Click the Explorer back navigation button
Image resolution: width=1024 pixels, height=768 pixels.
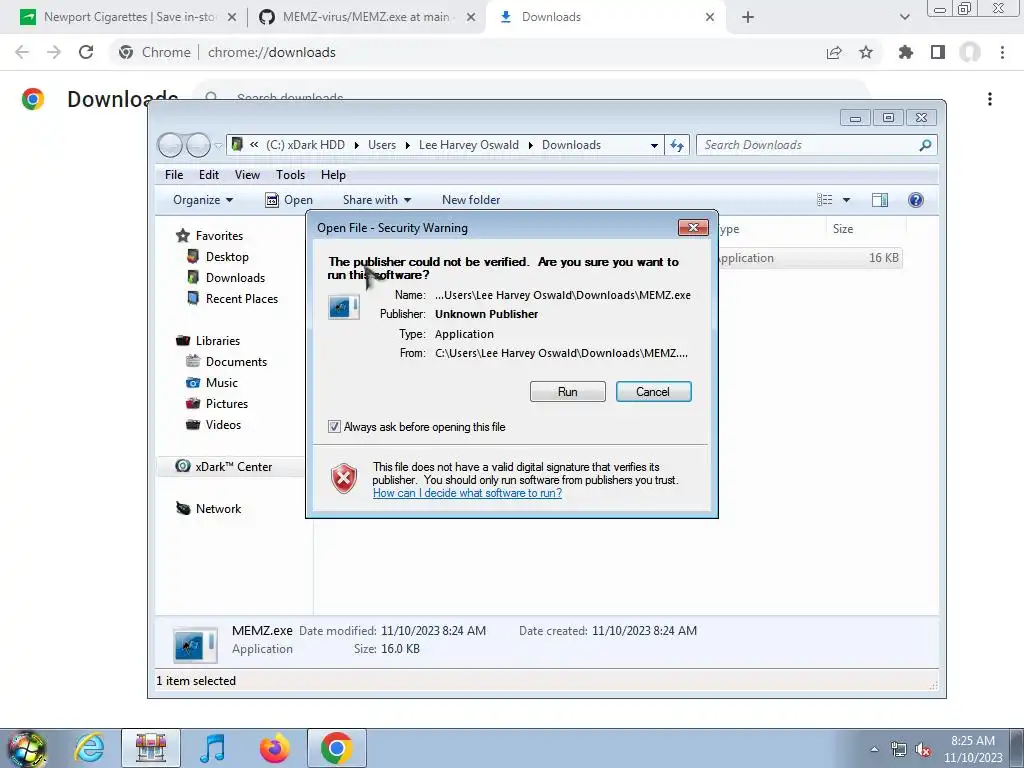170,145
